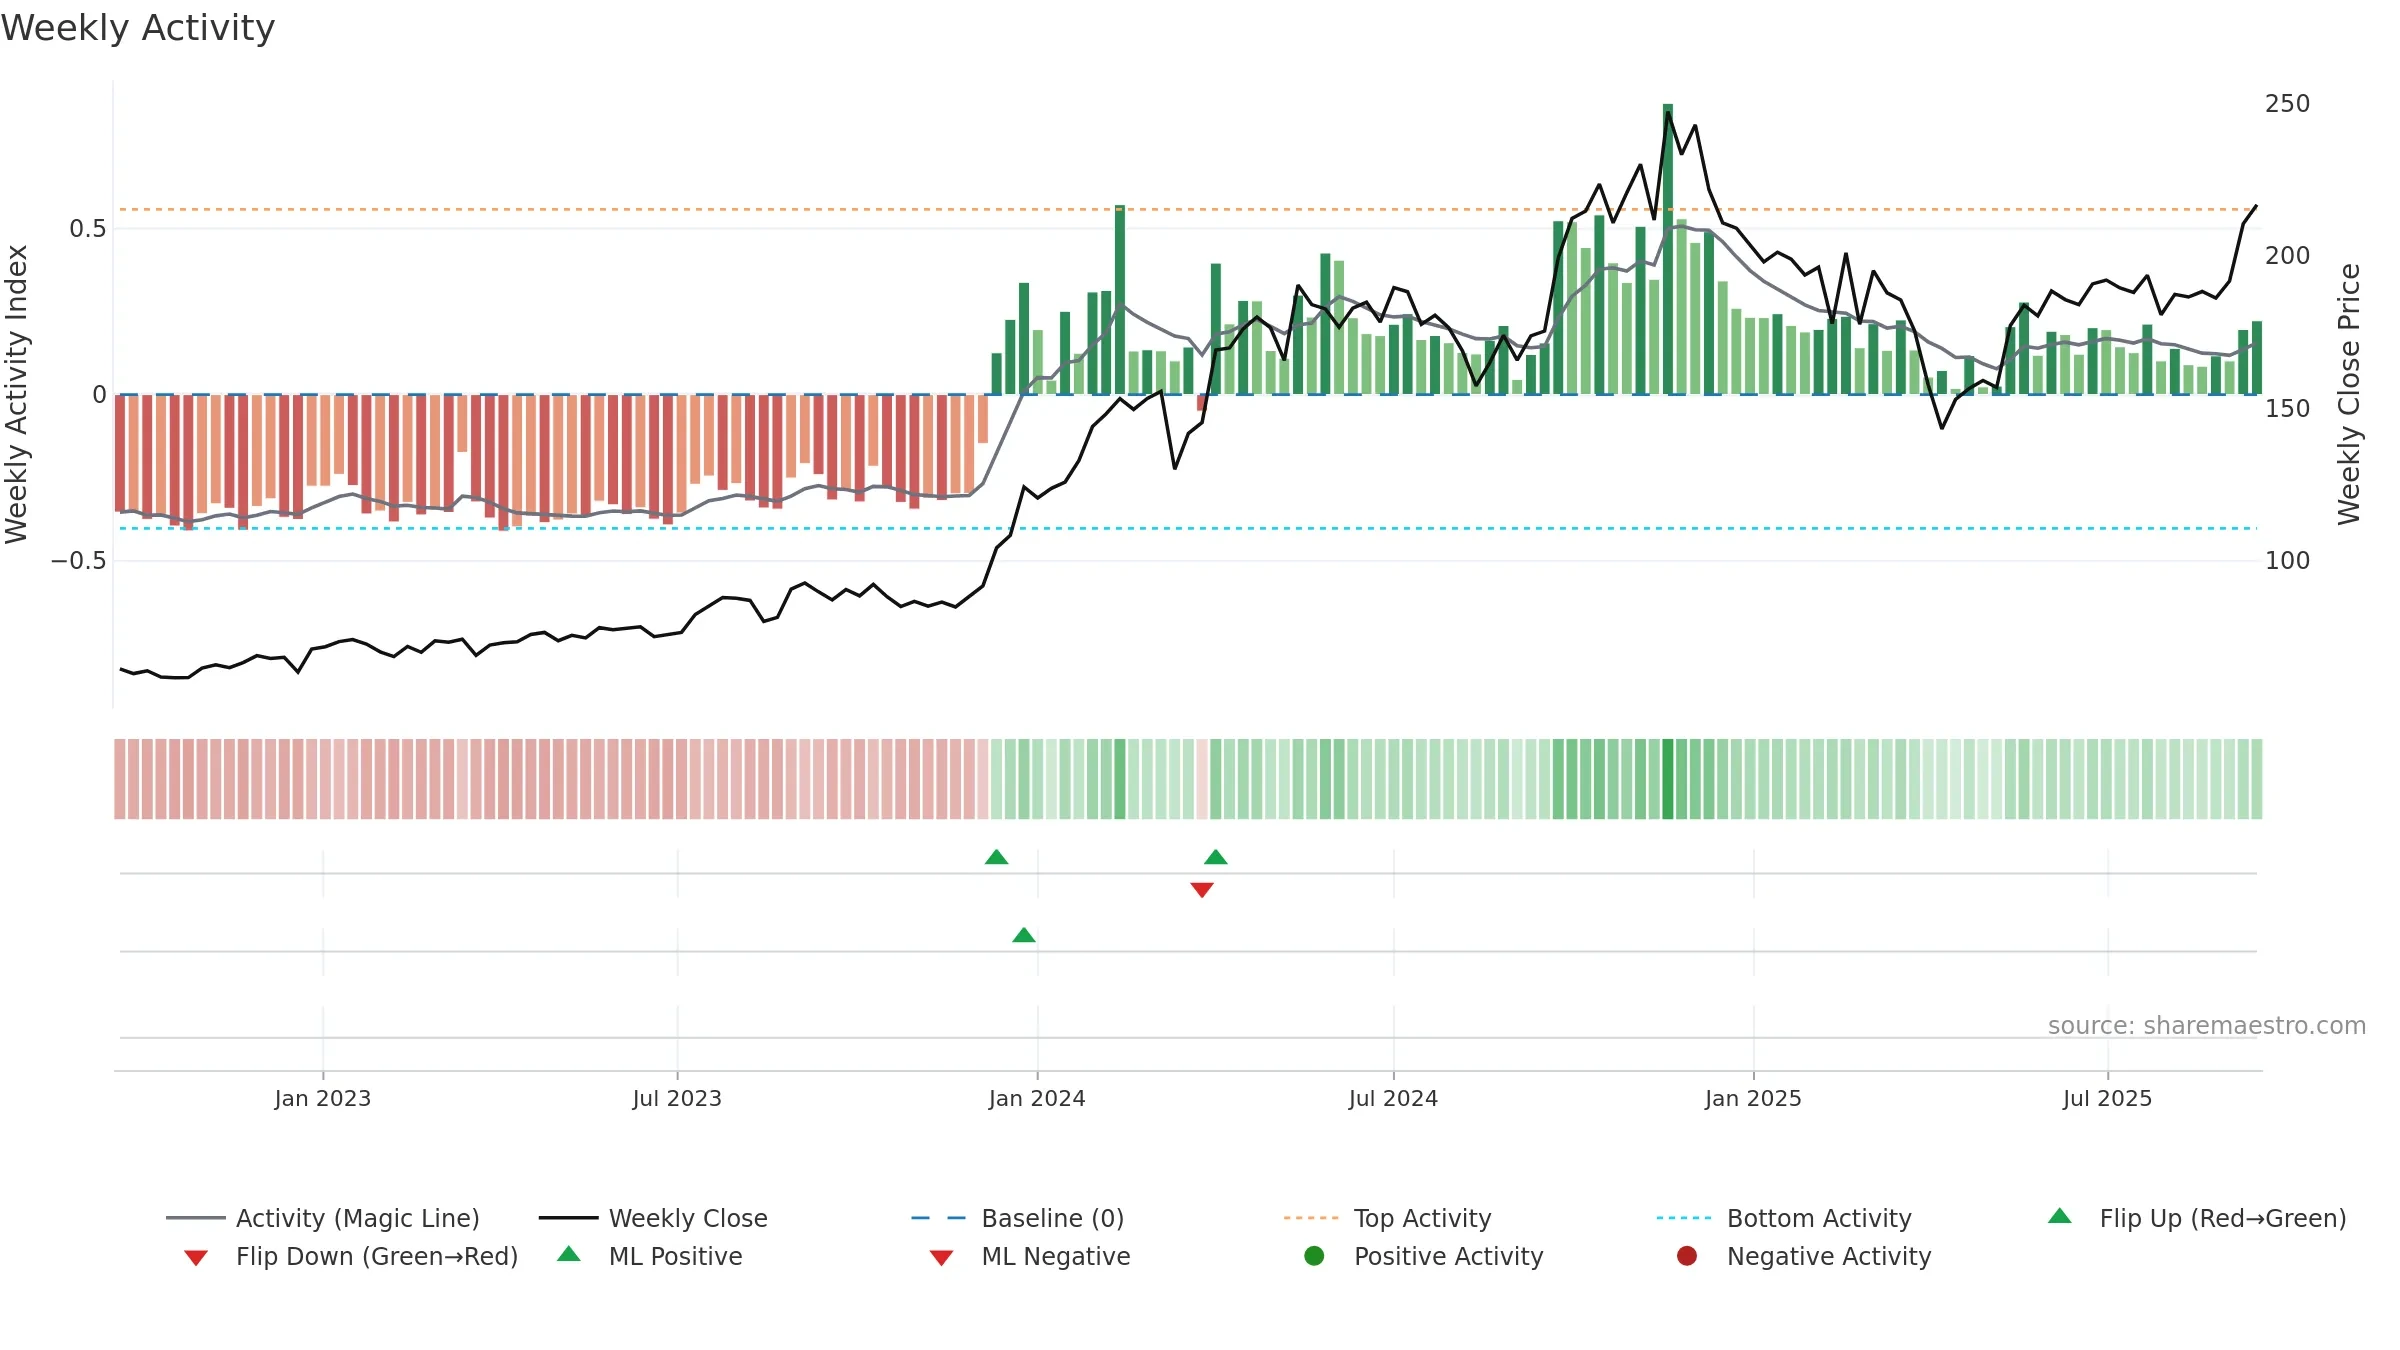This screenshot has height=1350, width=2400.
Task: Click the darkest green heatmap cell in late 2024
Action: coord(1668,779)
